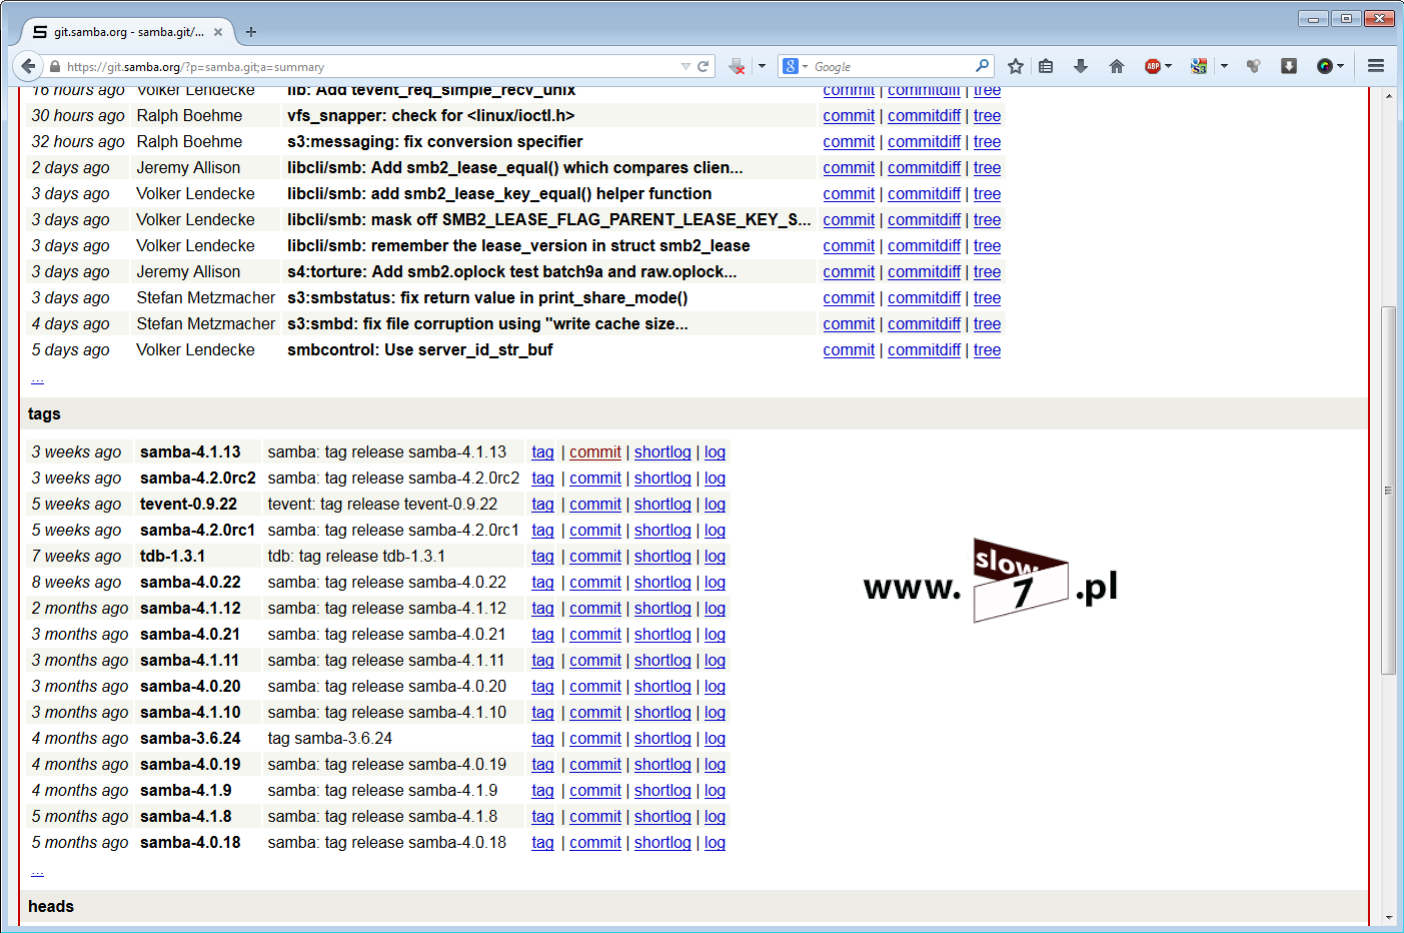Click the ellipsis link below tags list
Image resolution: width=1404 pixels, height=933 pixels.
(37, 870)
